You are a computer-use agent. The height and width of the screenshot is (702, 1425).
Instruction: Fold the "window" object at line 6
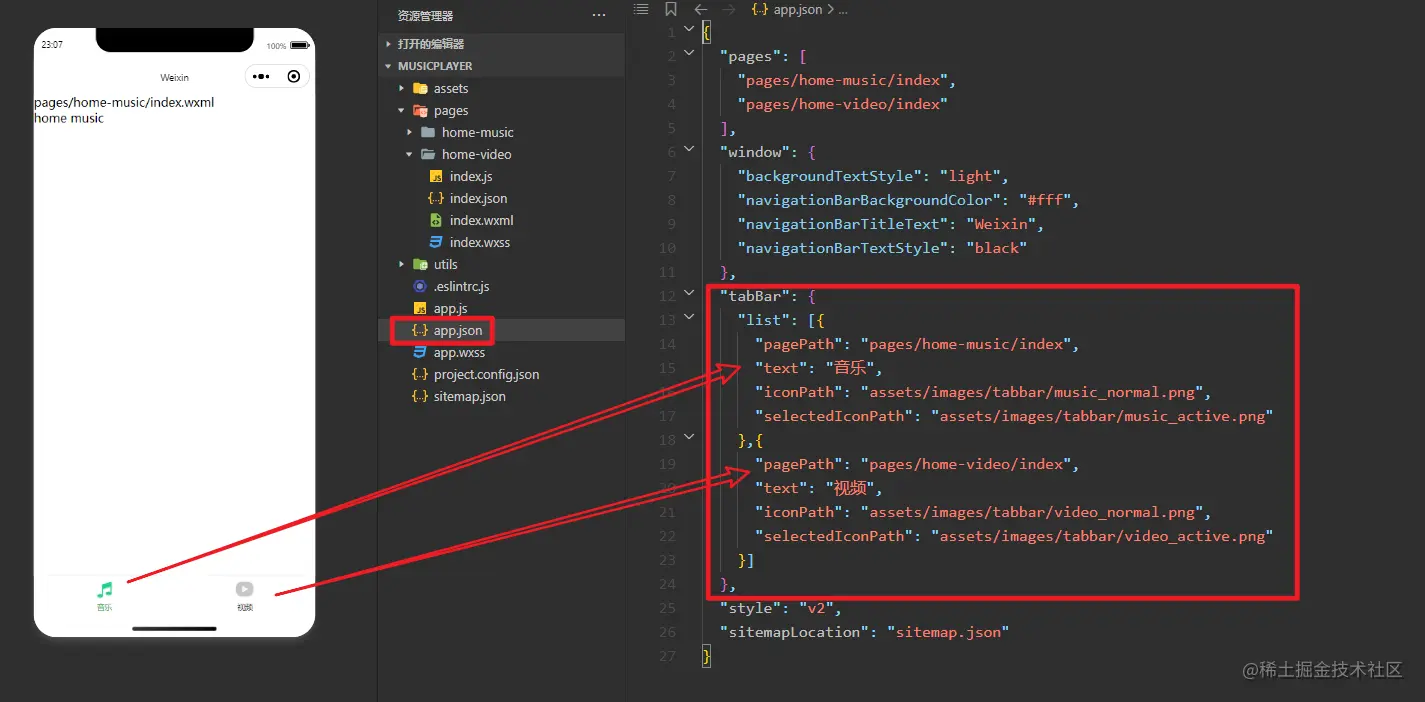coord(688,148)
